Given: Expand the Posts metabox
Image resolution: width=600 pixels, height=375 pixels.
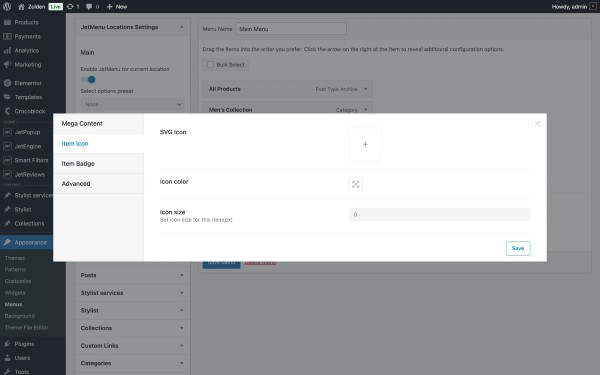Looking at the screenshot, I should click(182, 275).
